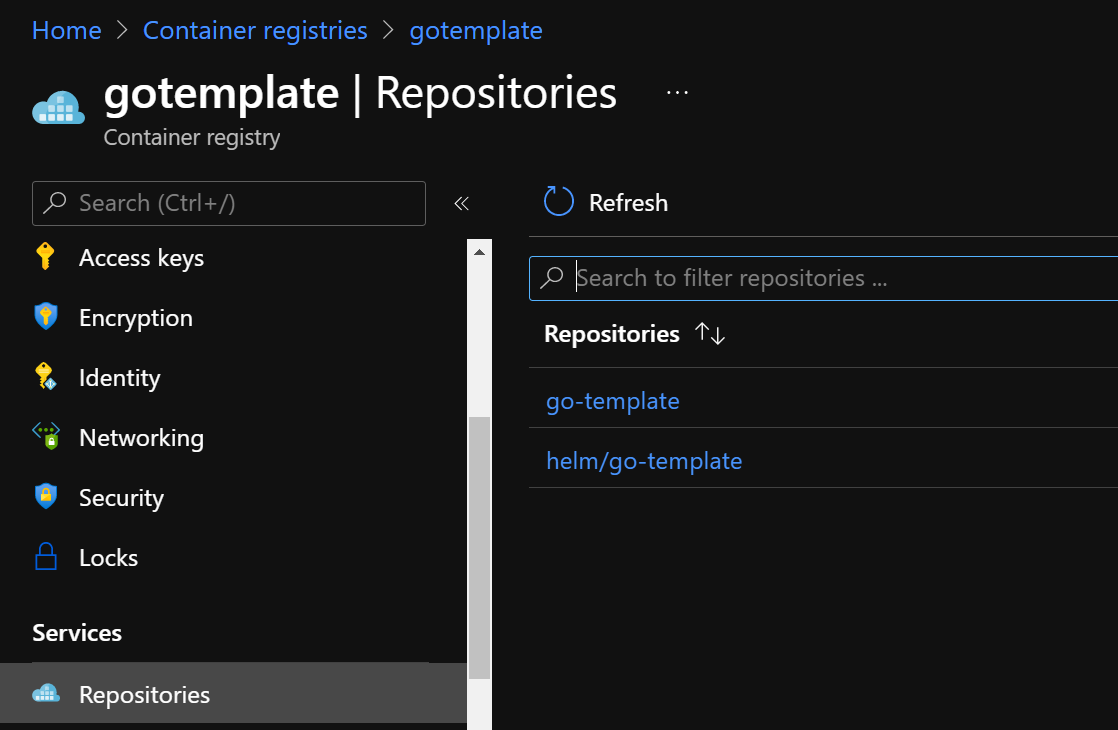Click the Security shield icon
This screenshot has height=730, width=1118.
click(46, 497)
